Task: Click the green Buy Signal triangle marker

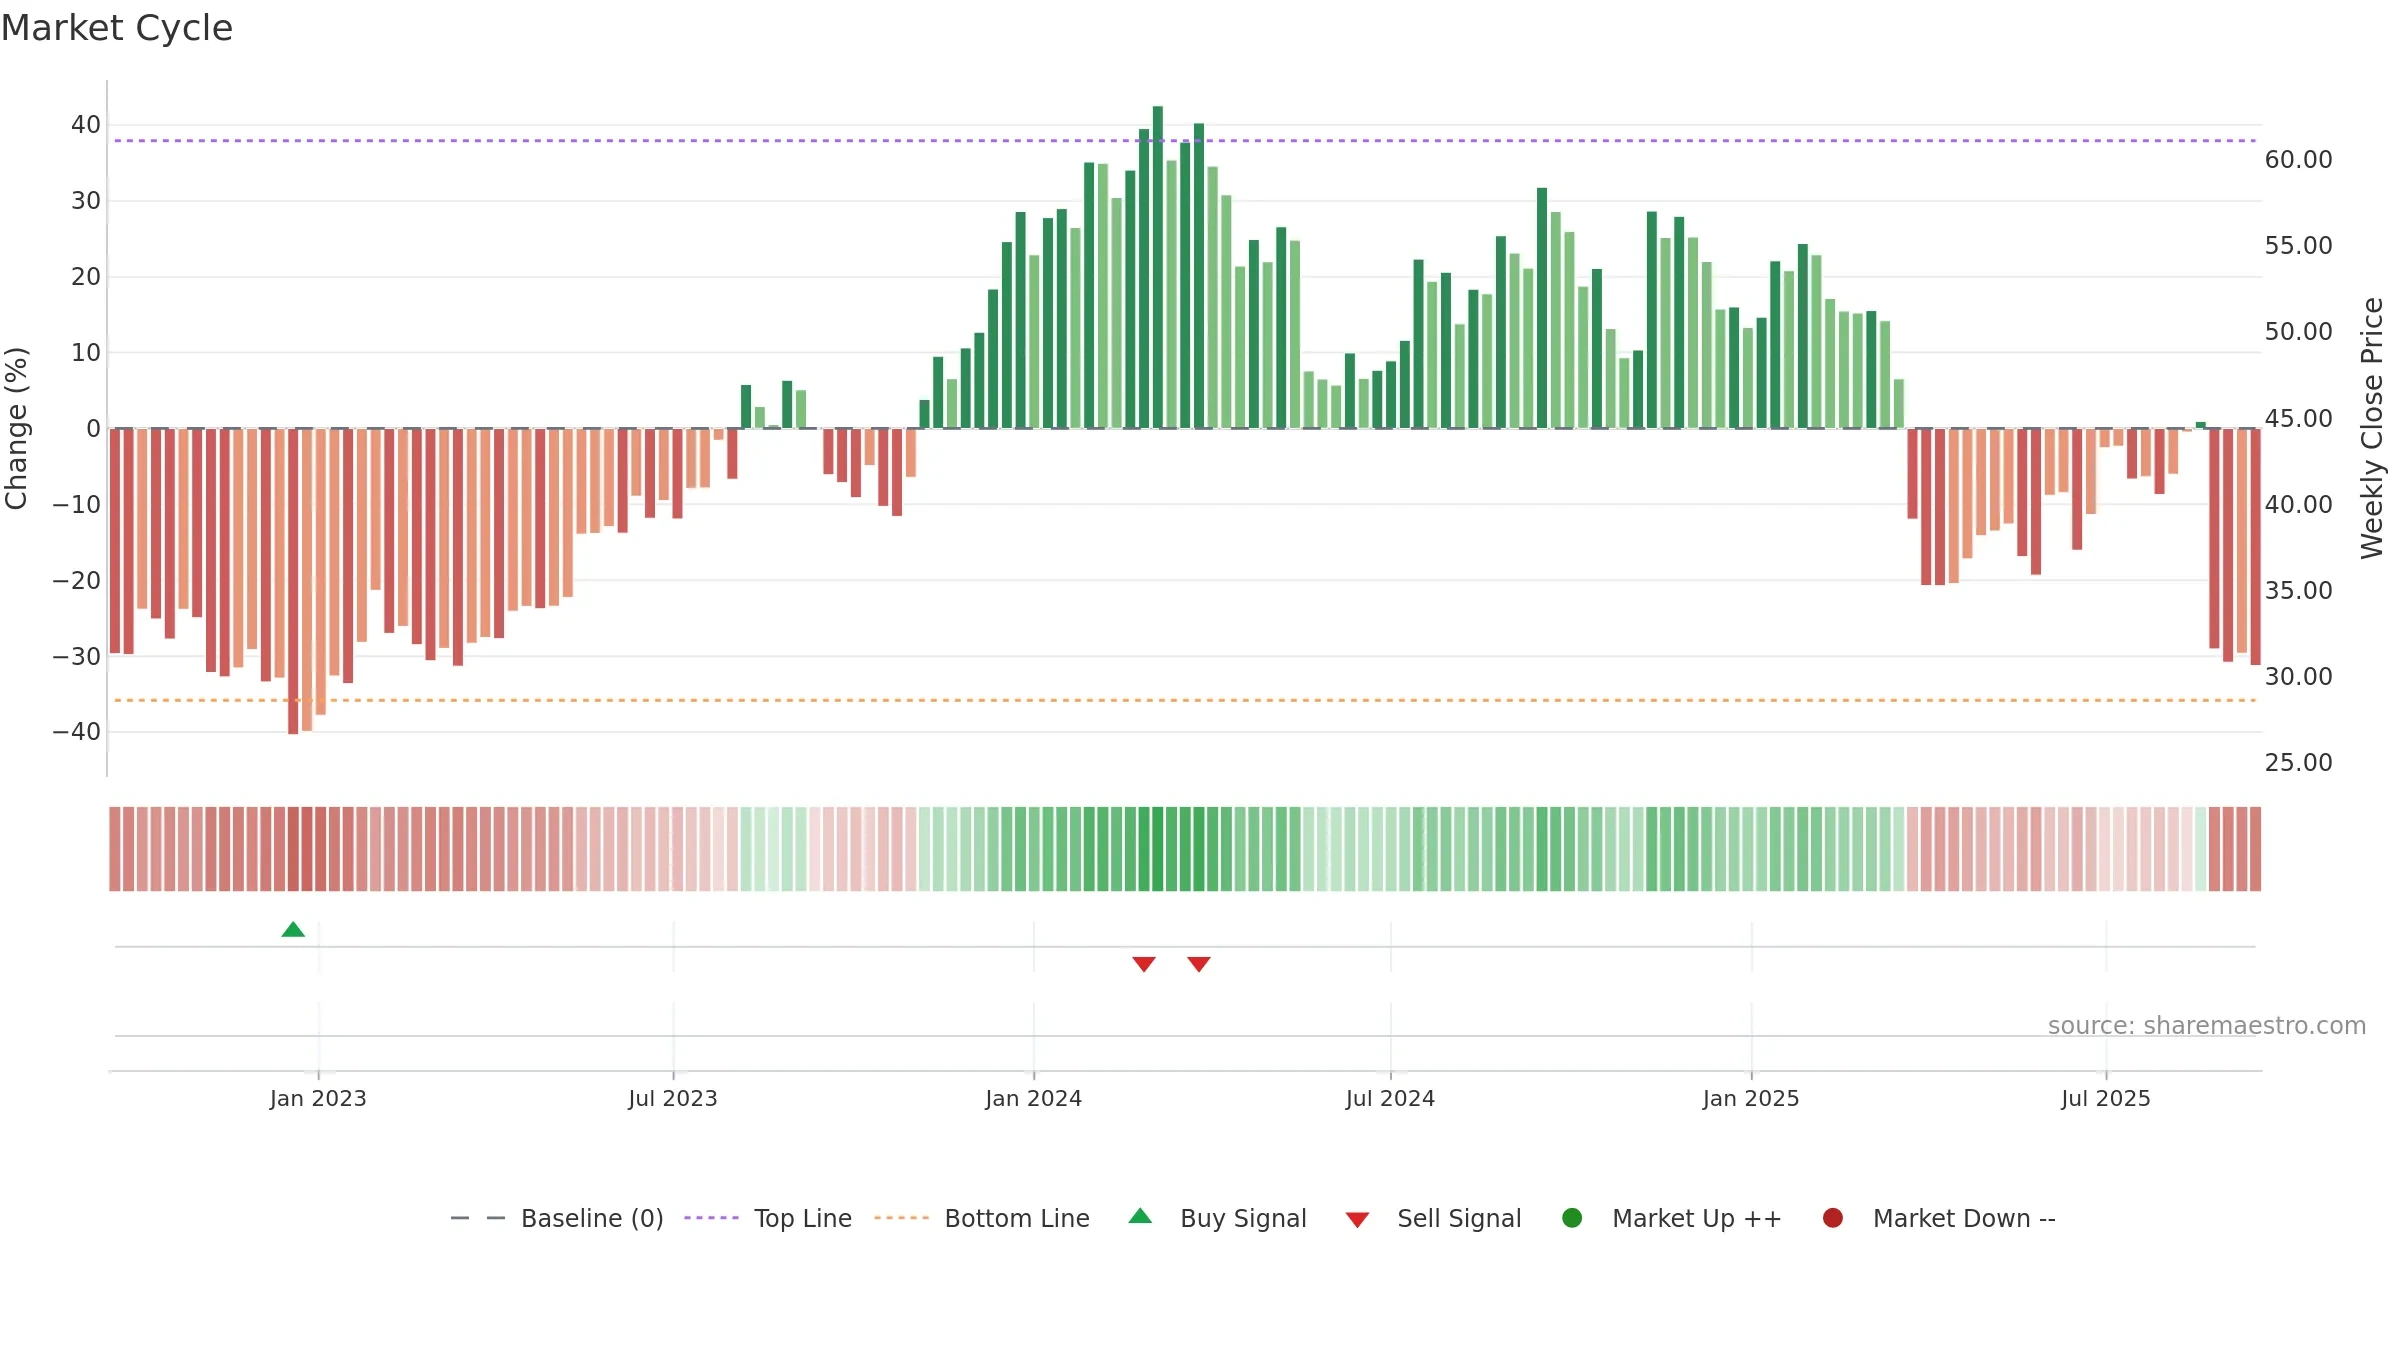Action: tap(293, 930)
